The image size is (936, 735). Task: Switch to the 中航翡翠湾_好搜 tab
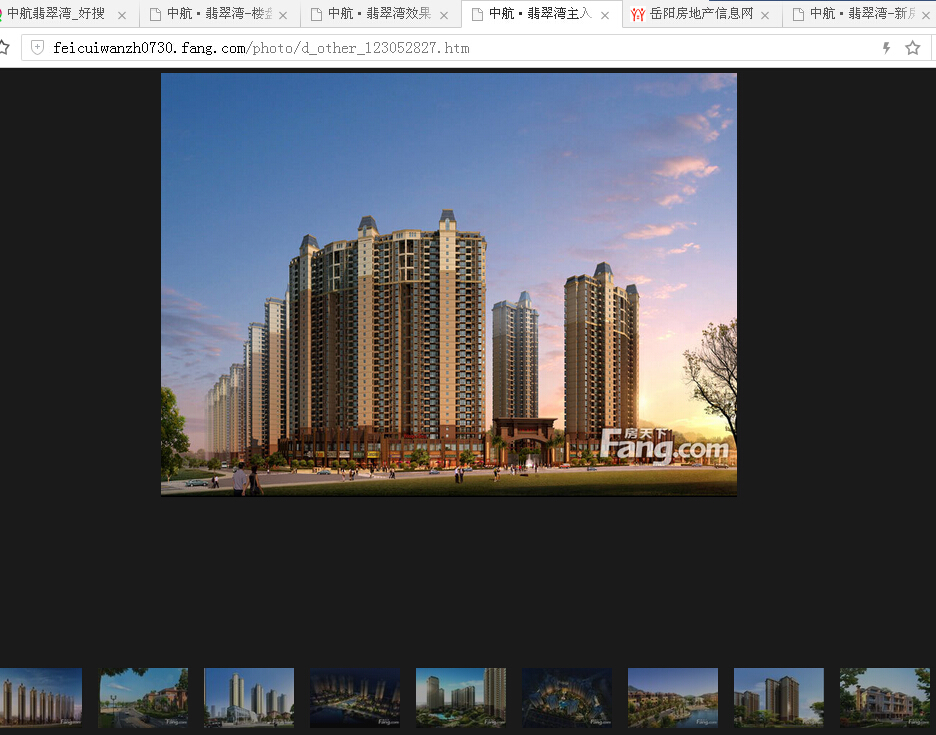pyautogui.click(x=55, y=14)
